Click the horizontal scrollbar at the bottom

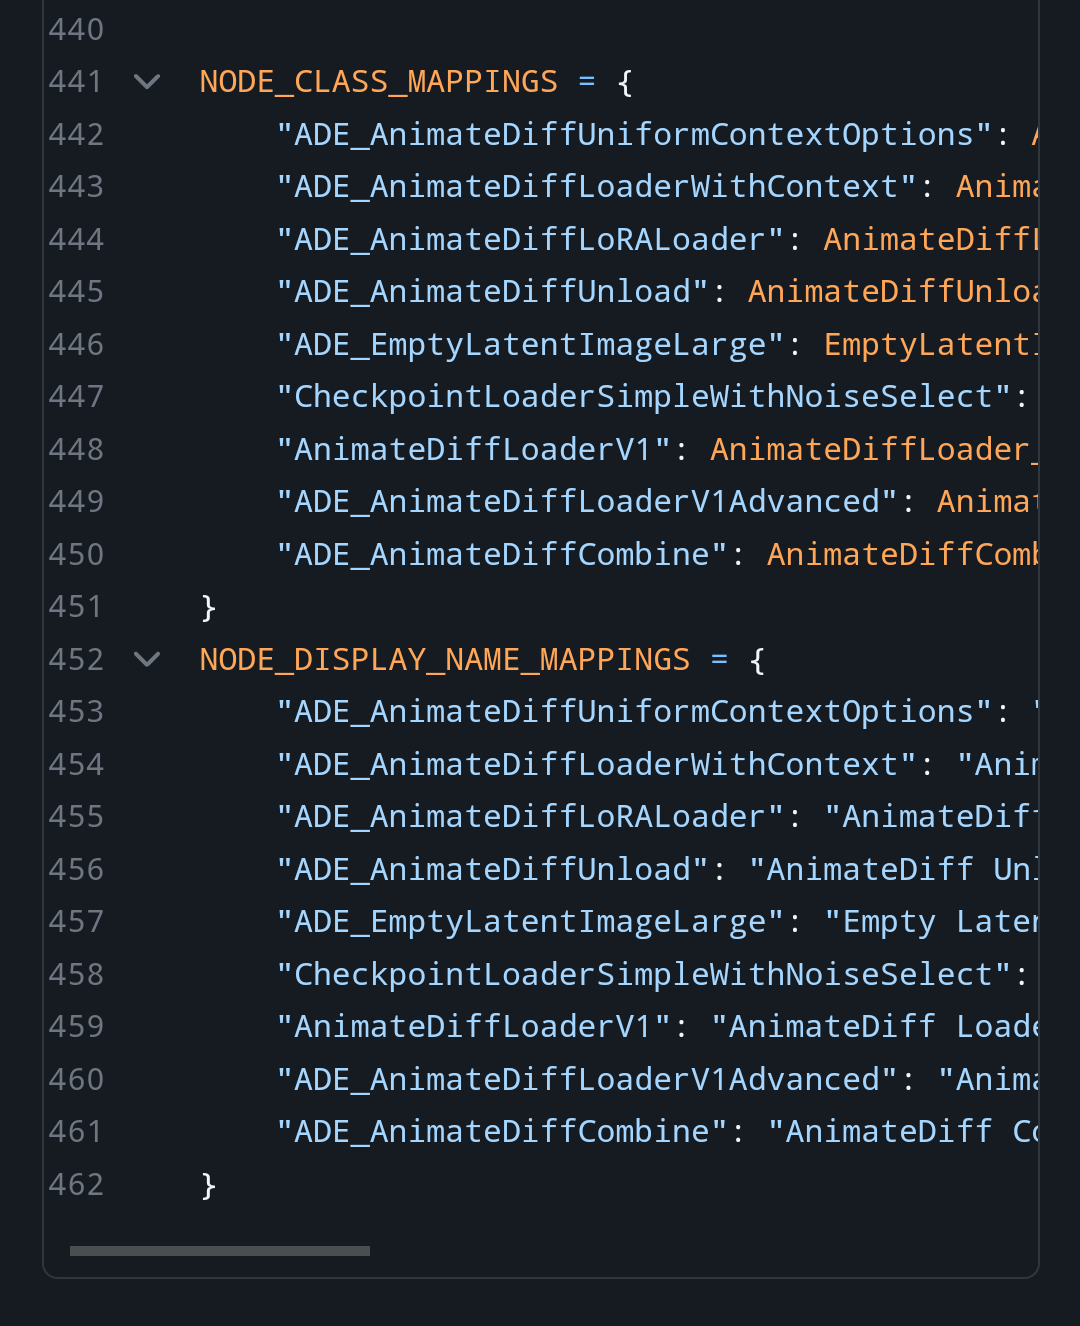[219, 1250]
